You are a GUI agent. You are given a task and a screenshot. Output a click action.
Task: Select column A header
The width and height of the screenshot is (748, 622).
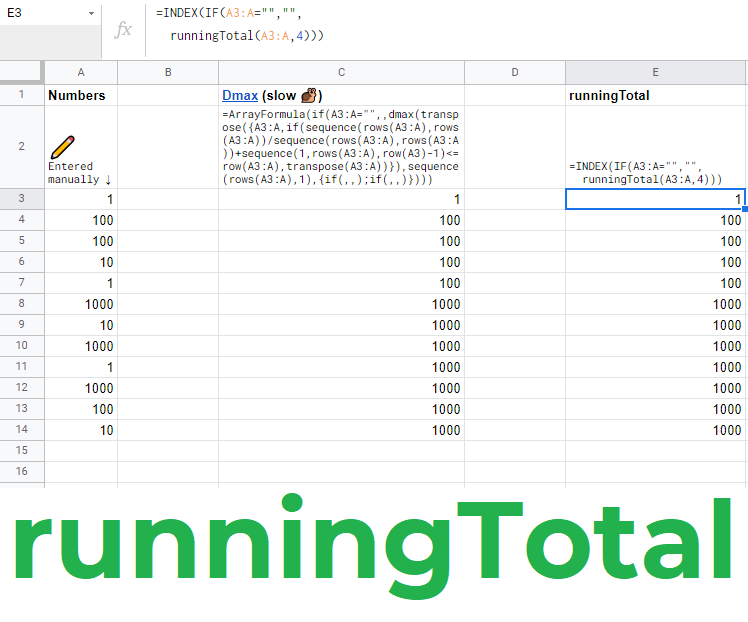pyautogui.click(x=81, y=73)
